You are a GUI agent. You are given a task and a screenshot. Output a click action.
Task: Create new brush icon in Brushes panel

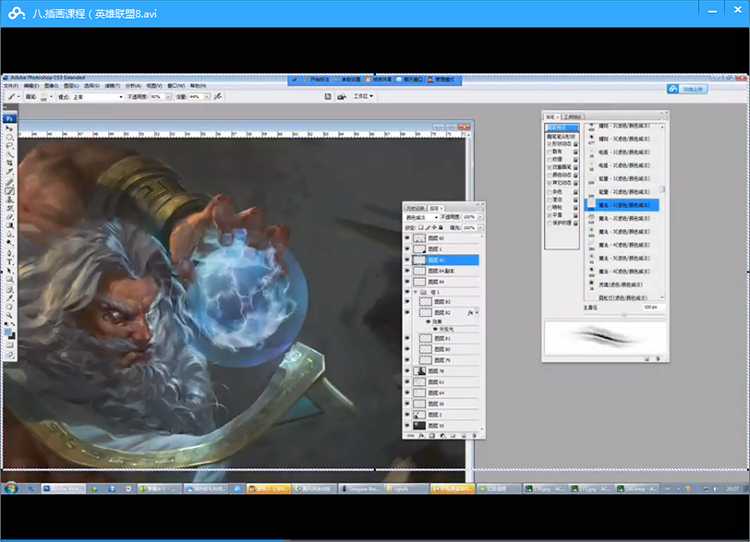647,358
